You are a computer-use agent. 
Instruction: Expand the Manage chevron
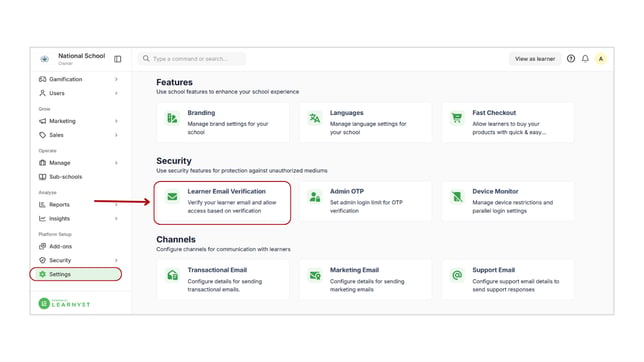116,163
